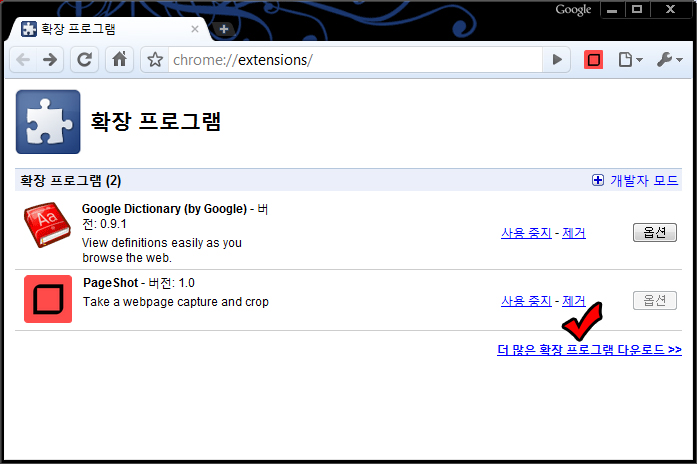
Task: Select PageShot extension name text
Action: (111, 283)
